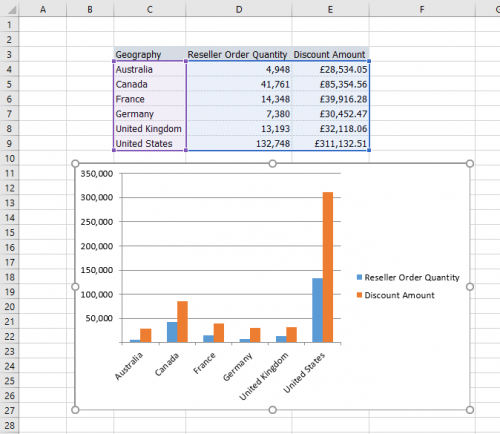Select the cell containing 7,380
This screenshot has width=500, height=434.
pos(239,114)
